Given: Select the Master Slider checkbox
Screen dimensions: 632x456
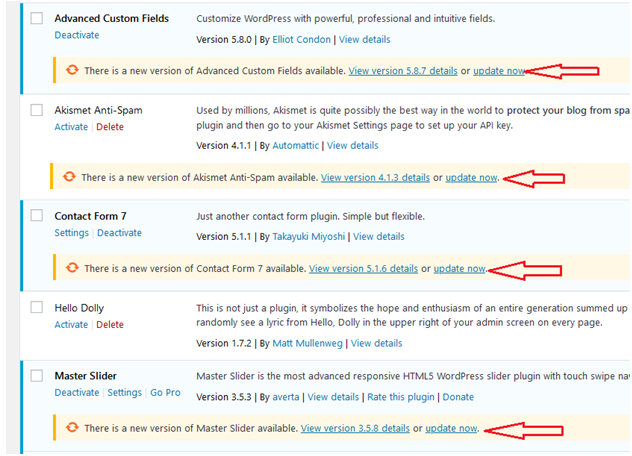Looking at the screenshot, I should 37,376.
